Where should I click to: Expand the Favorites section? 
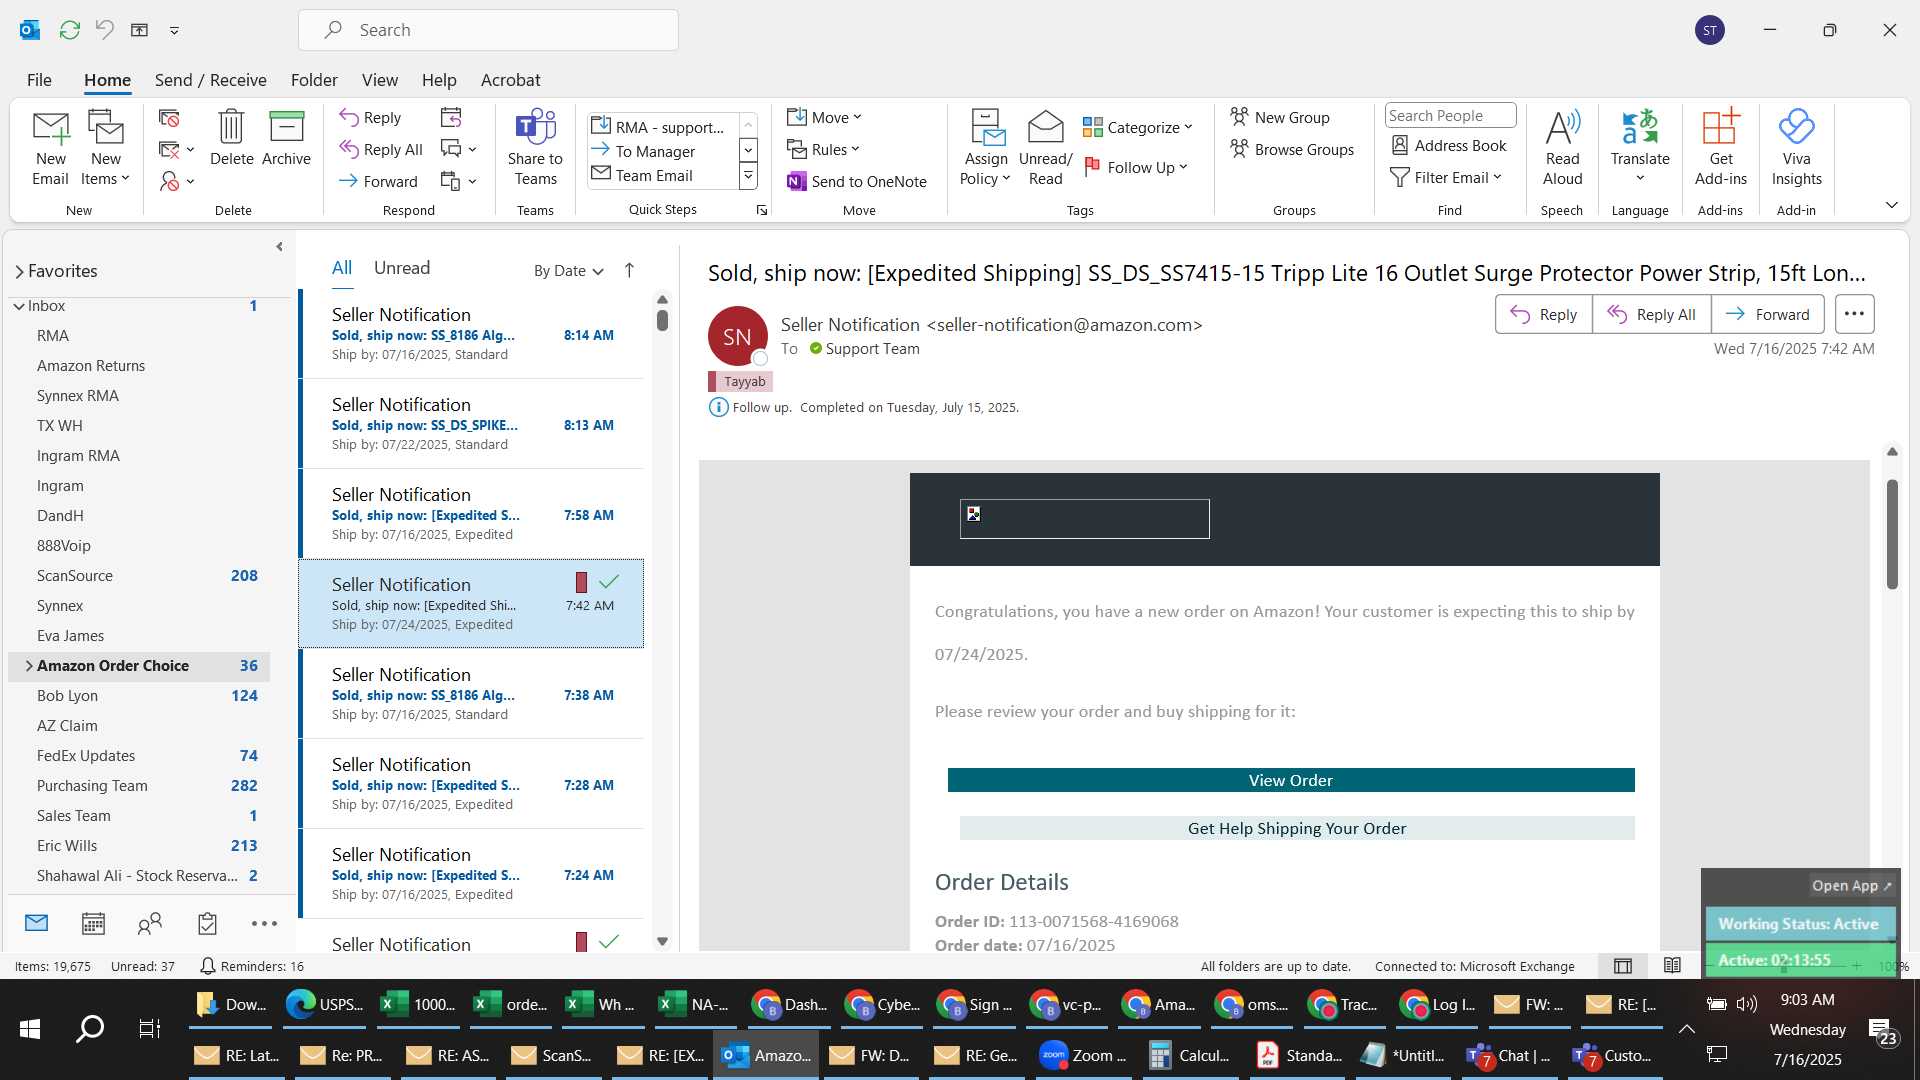click(19, 272)
